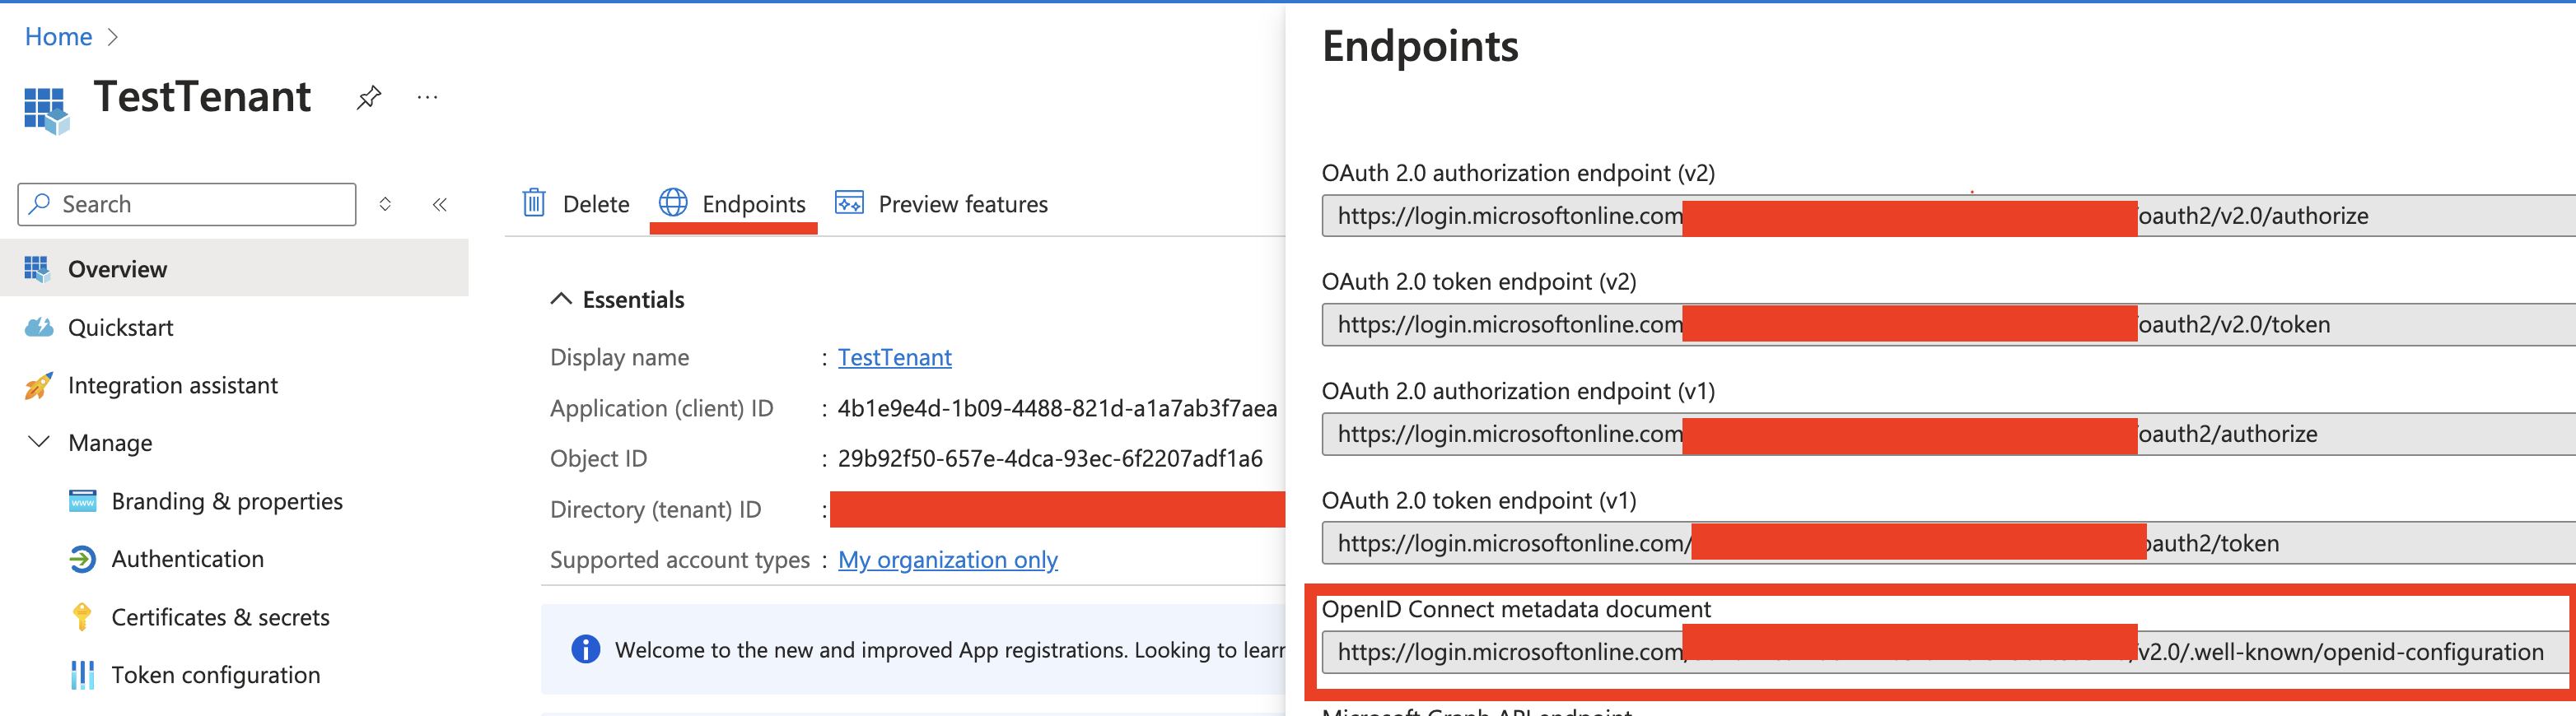Image resolution: width=2576 pixels, height=716 pixels.
Task: Click the search magnifier icon
Action: tap(40, 204)
